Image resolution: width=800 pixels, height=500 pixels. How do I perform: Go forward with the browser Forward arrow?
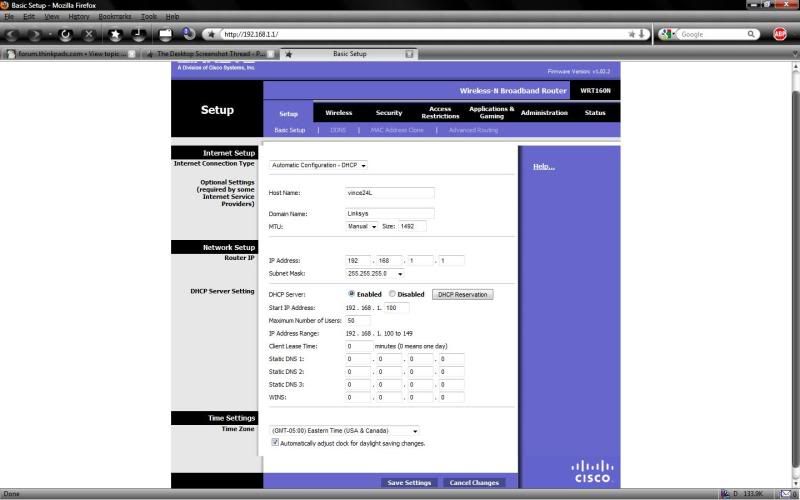pyautogui.click(x=35, y=35)
